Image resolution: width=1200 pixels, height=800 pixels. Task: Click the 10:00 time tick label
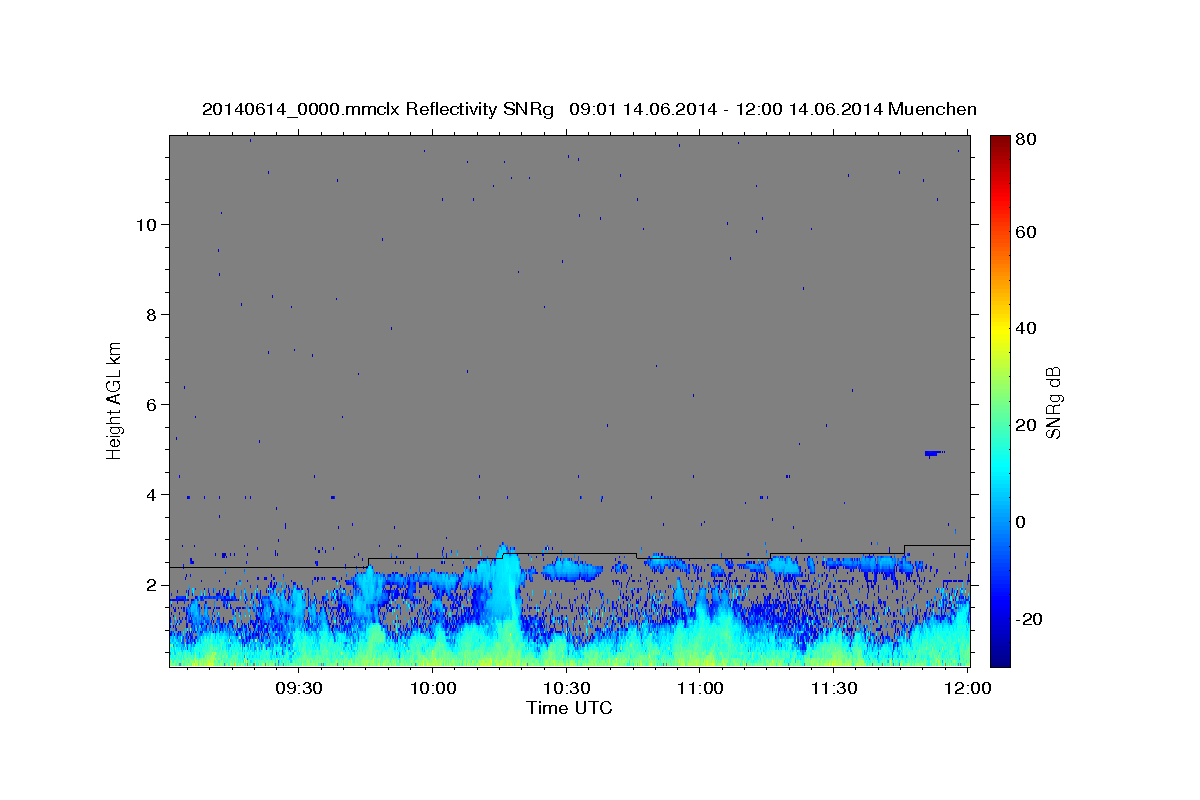tap(433, 689)
